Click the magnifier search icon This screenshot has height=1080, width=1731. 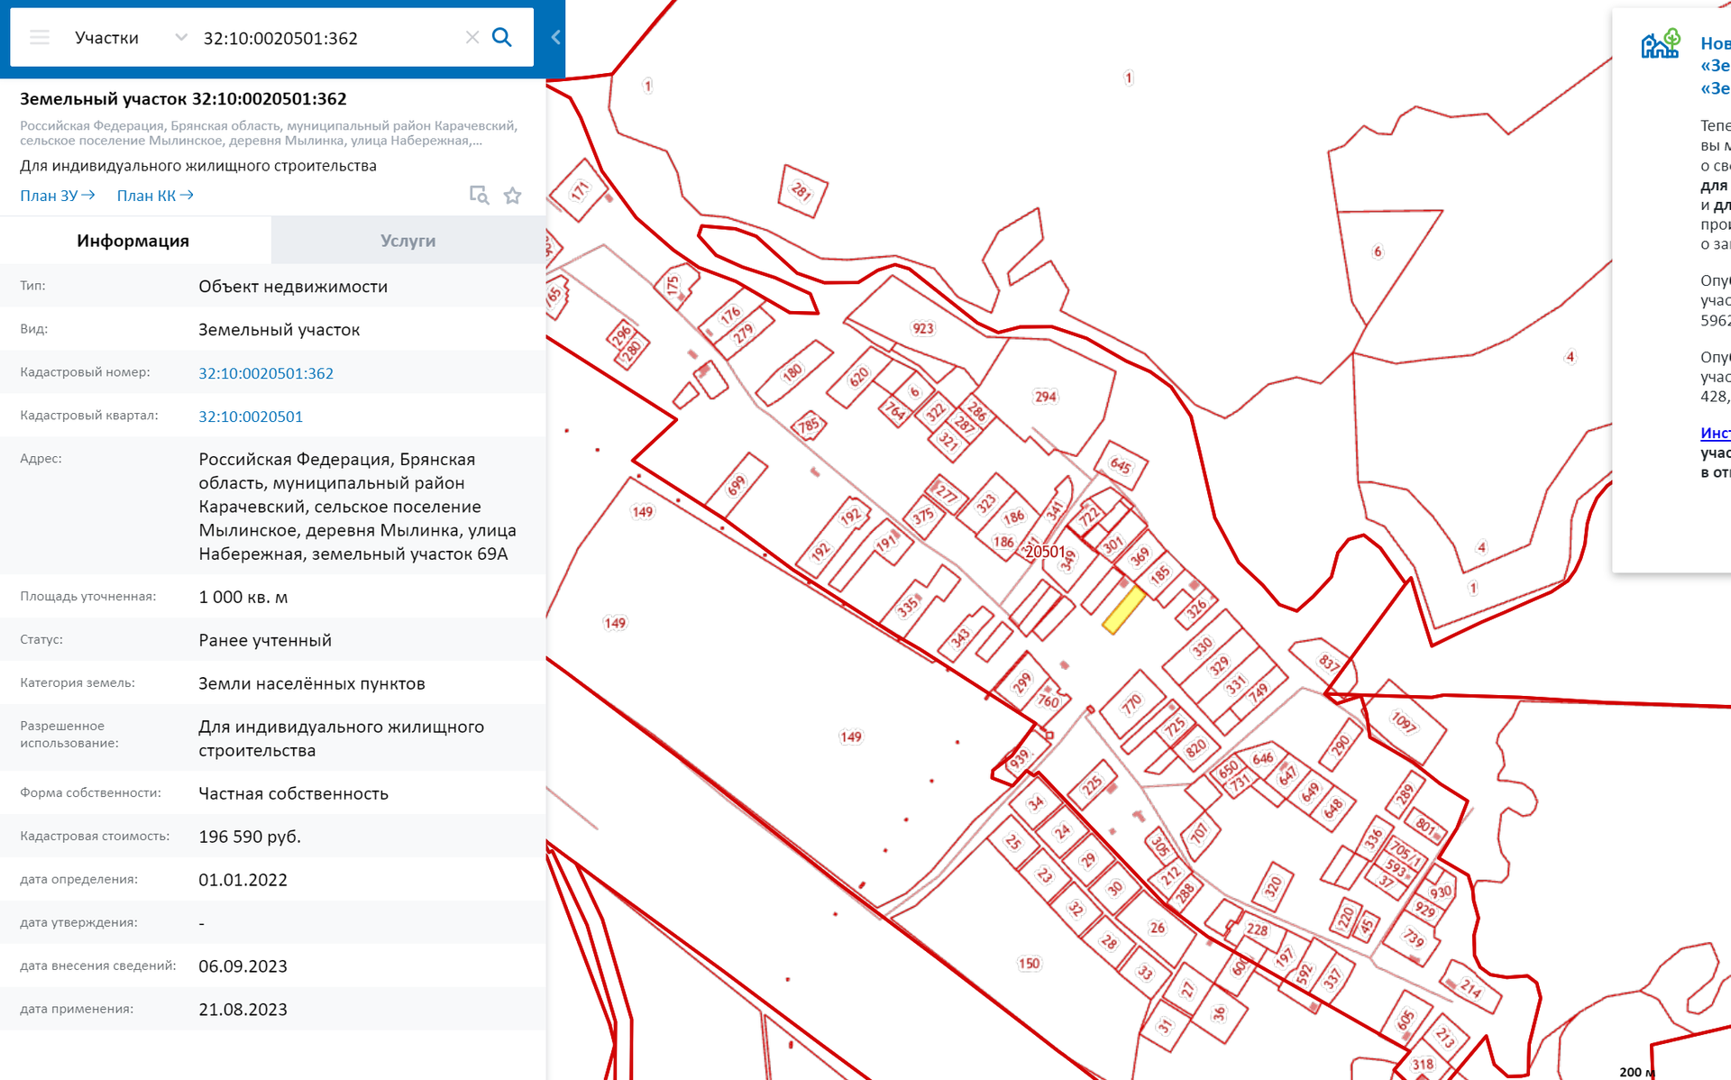(x=502, y=38)
